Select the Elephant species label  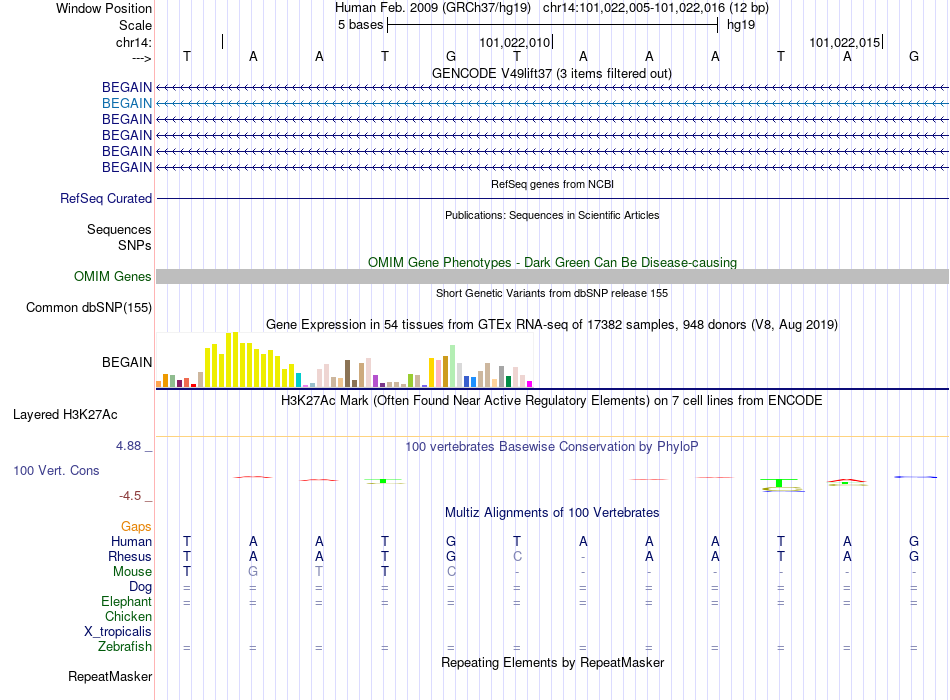point(127,601)
